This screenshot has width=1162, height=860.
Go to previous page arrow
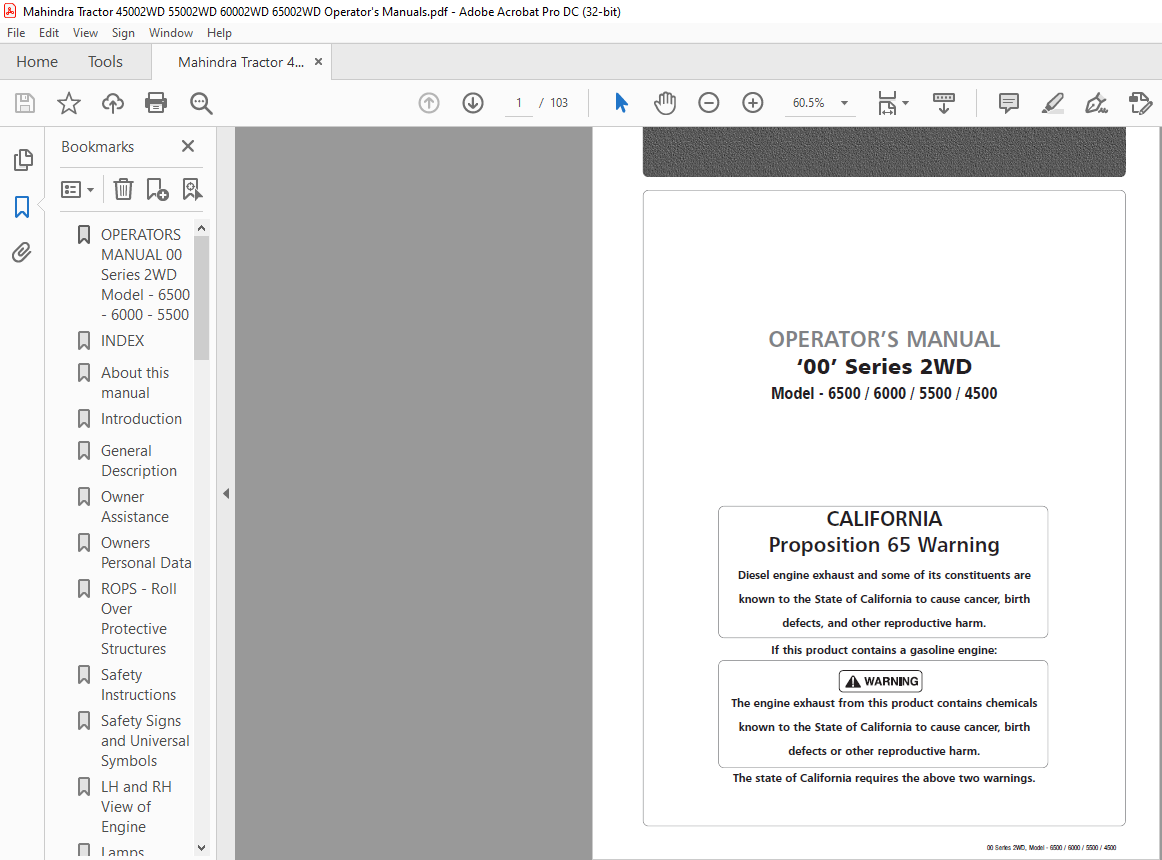click(x=429, y=103)
